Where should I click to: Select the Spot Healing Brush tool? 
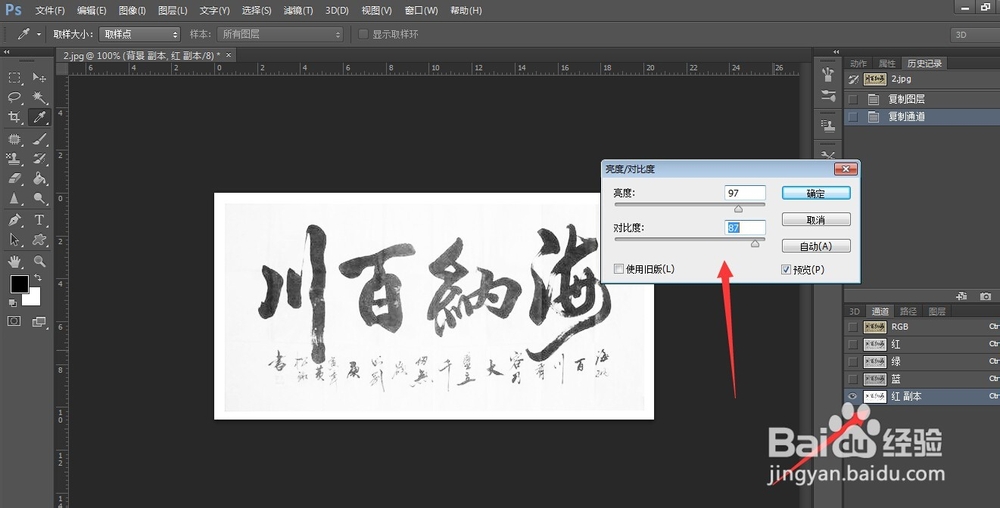coord(14,139)
